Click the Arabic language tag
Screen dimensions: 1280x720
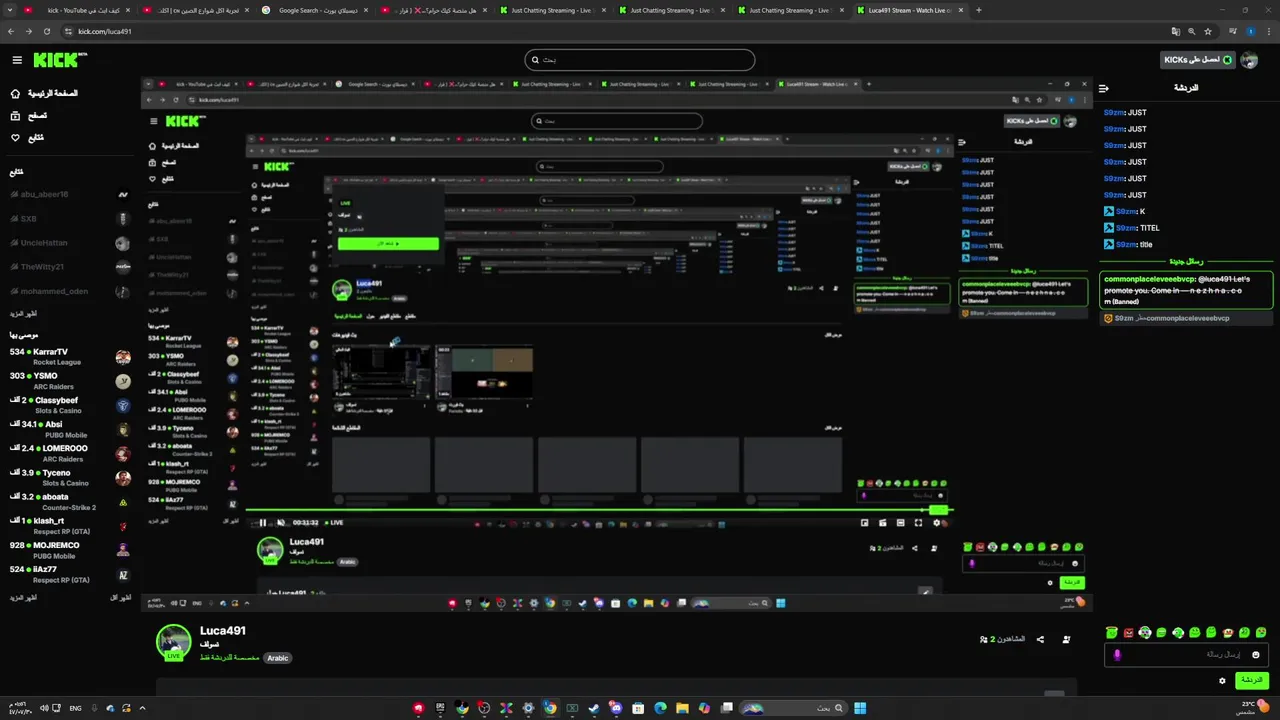tap(278, 658)
